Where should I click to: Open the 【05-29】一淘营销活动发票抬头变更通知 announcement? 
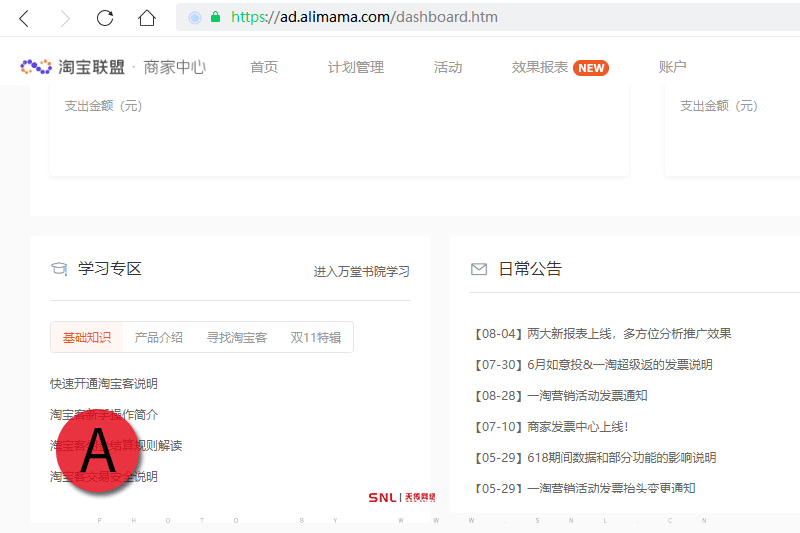coord(583,488)
